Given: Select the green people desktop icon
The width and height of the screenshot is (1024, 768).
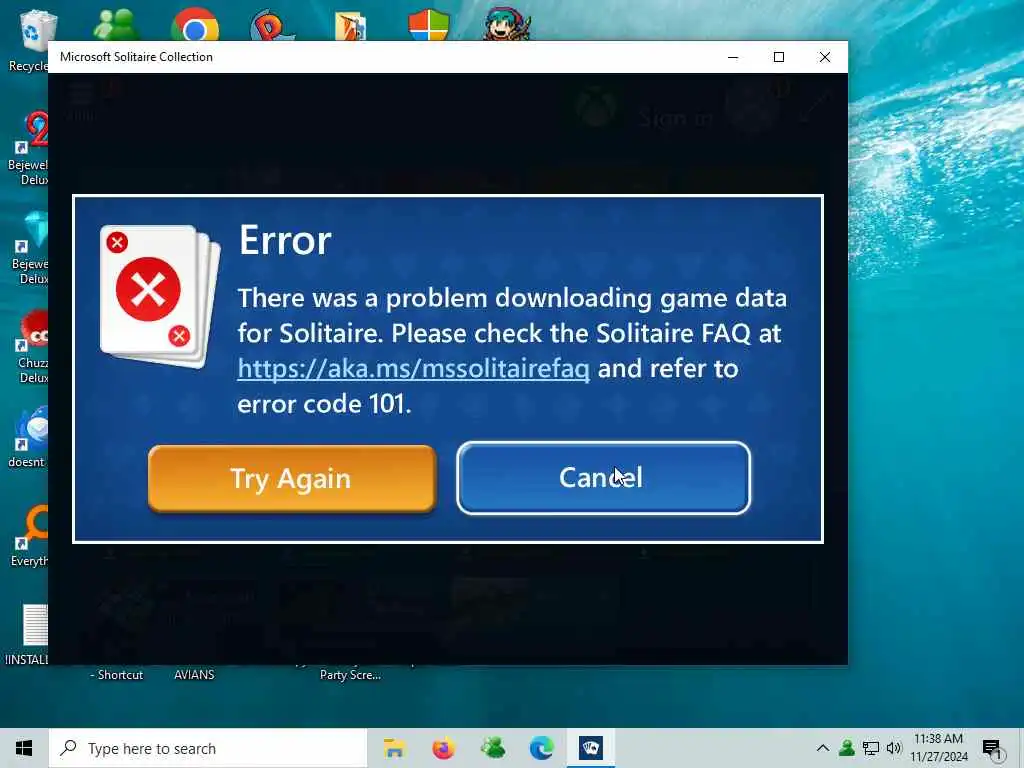Looking at the screenshot, I should pos(116,25).
